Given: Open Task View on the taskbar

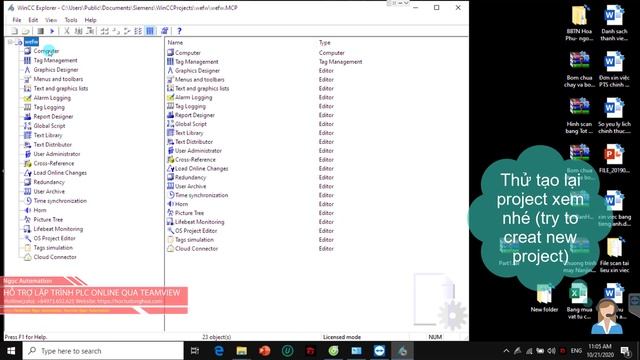Looking at the screenshot, I should (x=195, y=351).
